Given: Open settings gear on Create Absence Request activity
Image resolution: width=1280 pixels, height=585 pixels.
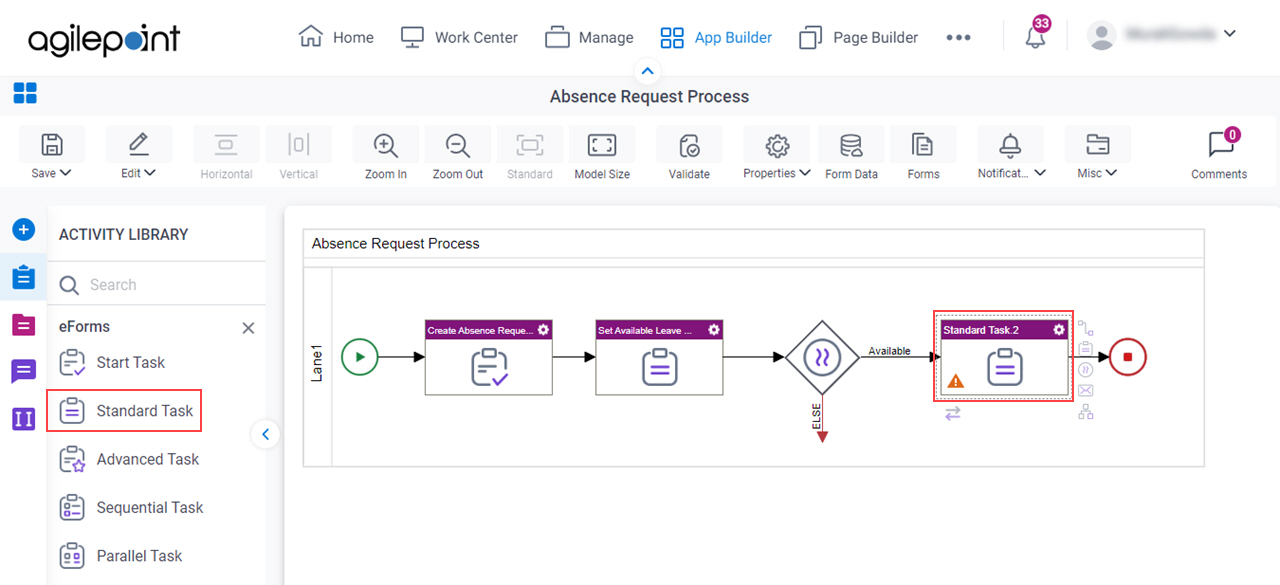Looking at the screenshot, I should pos(543,329).
